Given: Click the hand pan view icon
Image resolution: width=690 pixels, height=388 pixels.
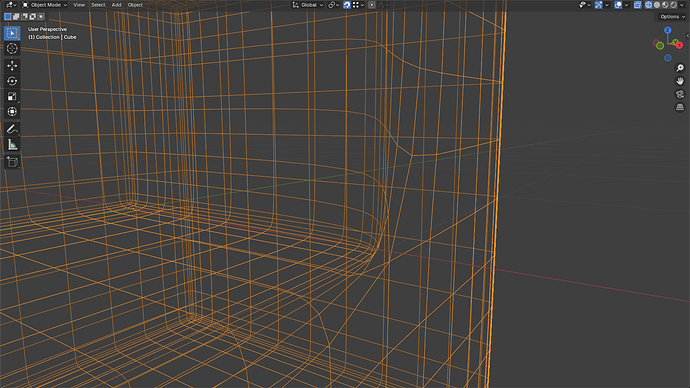Looking at the screenshot, I should click(680, 81).
